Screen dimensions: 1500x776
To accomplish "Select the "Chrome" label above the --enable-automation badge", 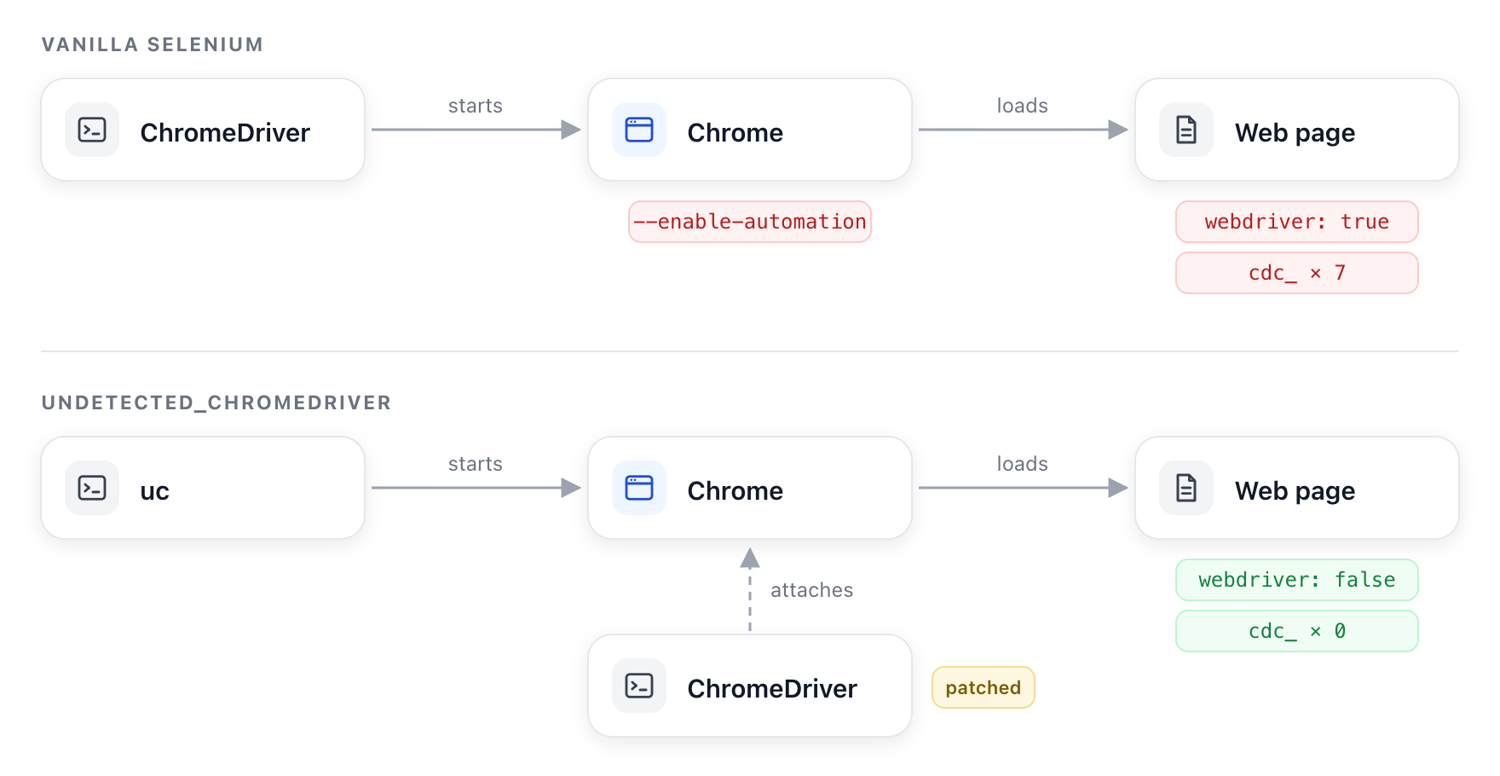I will point(735,133).
